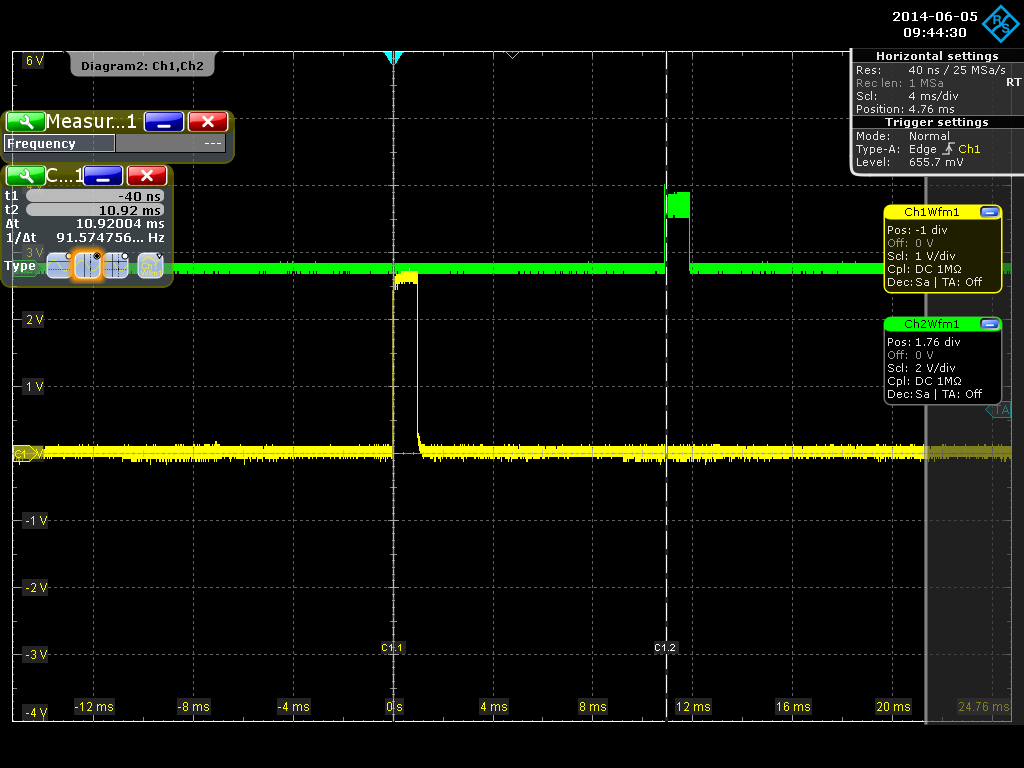
Task: Click the t1 cursor position field
Action: click(x=95, y=196)
